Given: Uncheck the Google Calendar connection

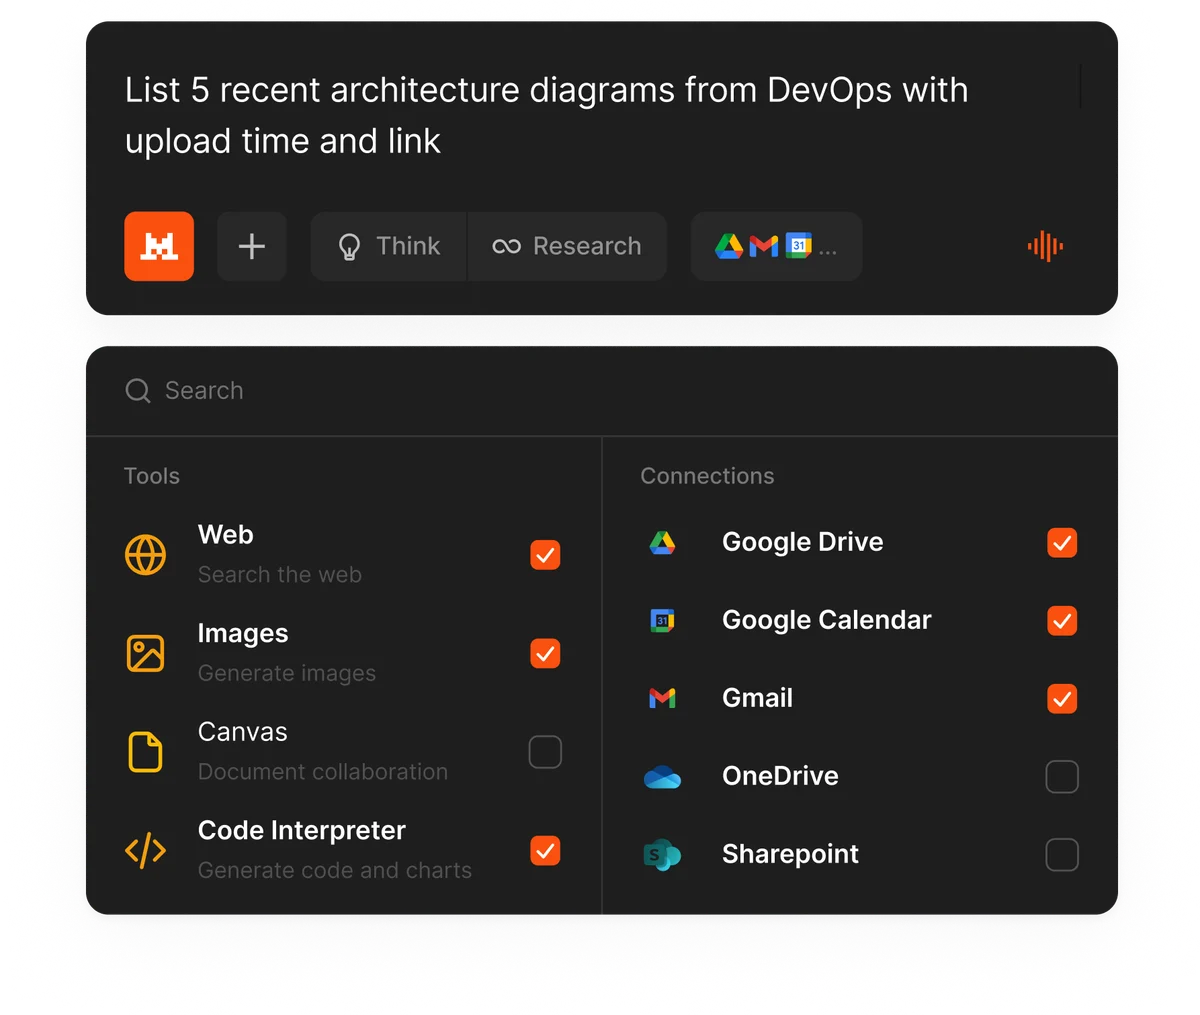Looking at the screenshot, I should click(1062, 620).
